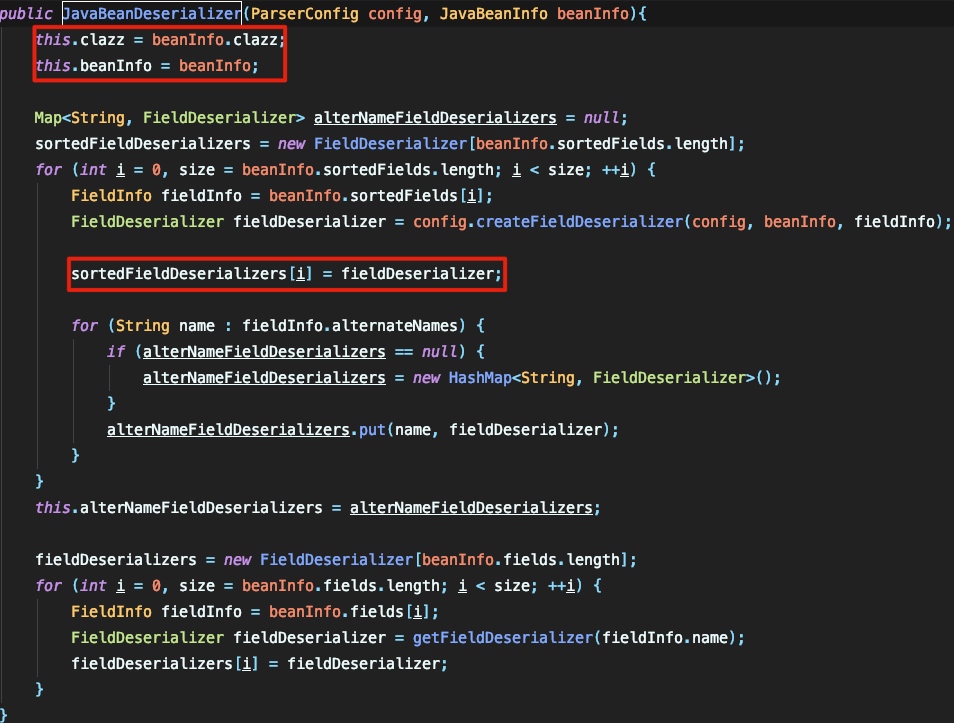Click the beanInfo constructor parameter
The image size is (954, 723).
coord(590,14)
